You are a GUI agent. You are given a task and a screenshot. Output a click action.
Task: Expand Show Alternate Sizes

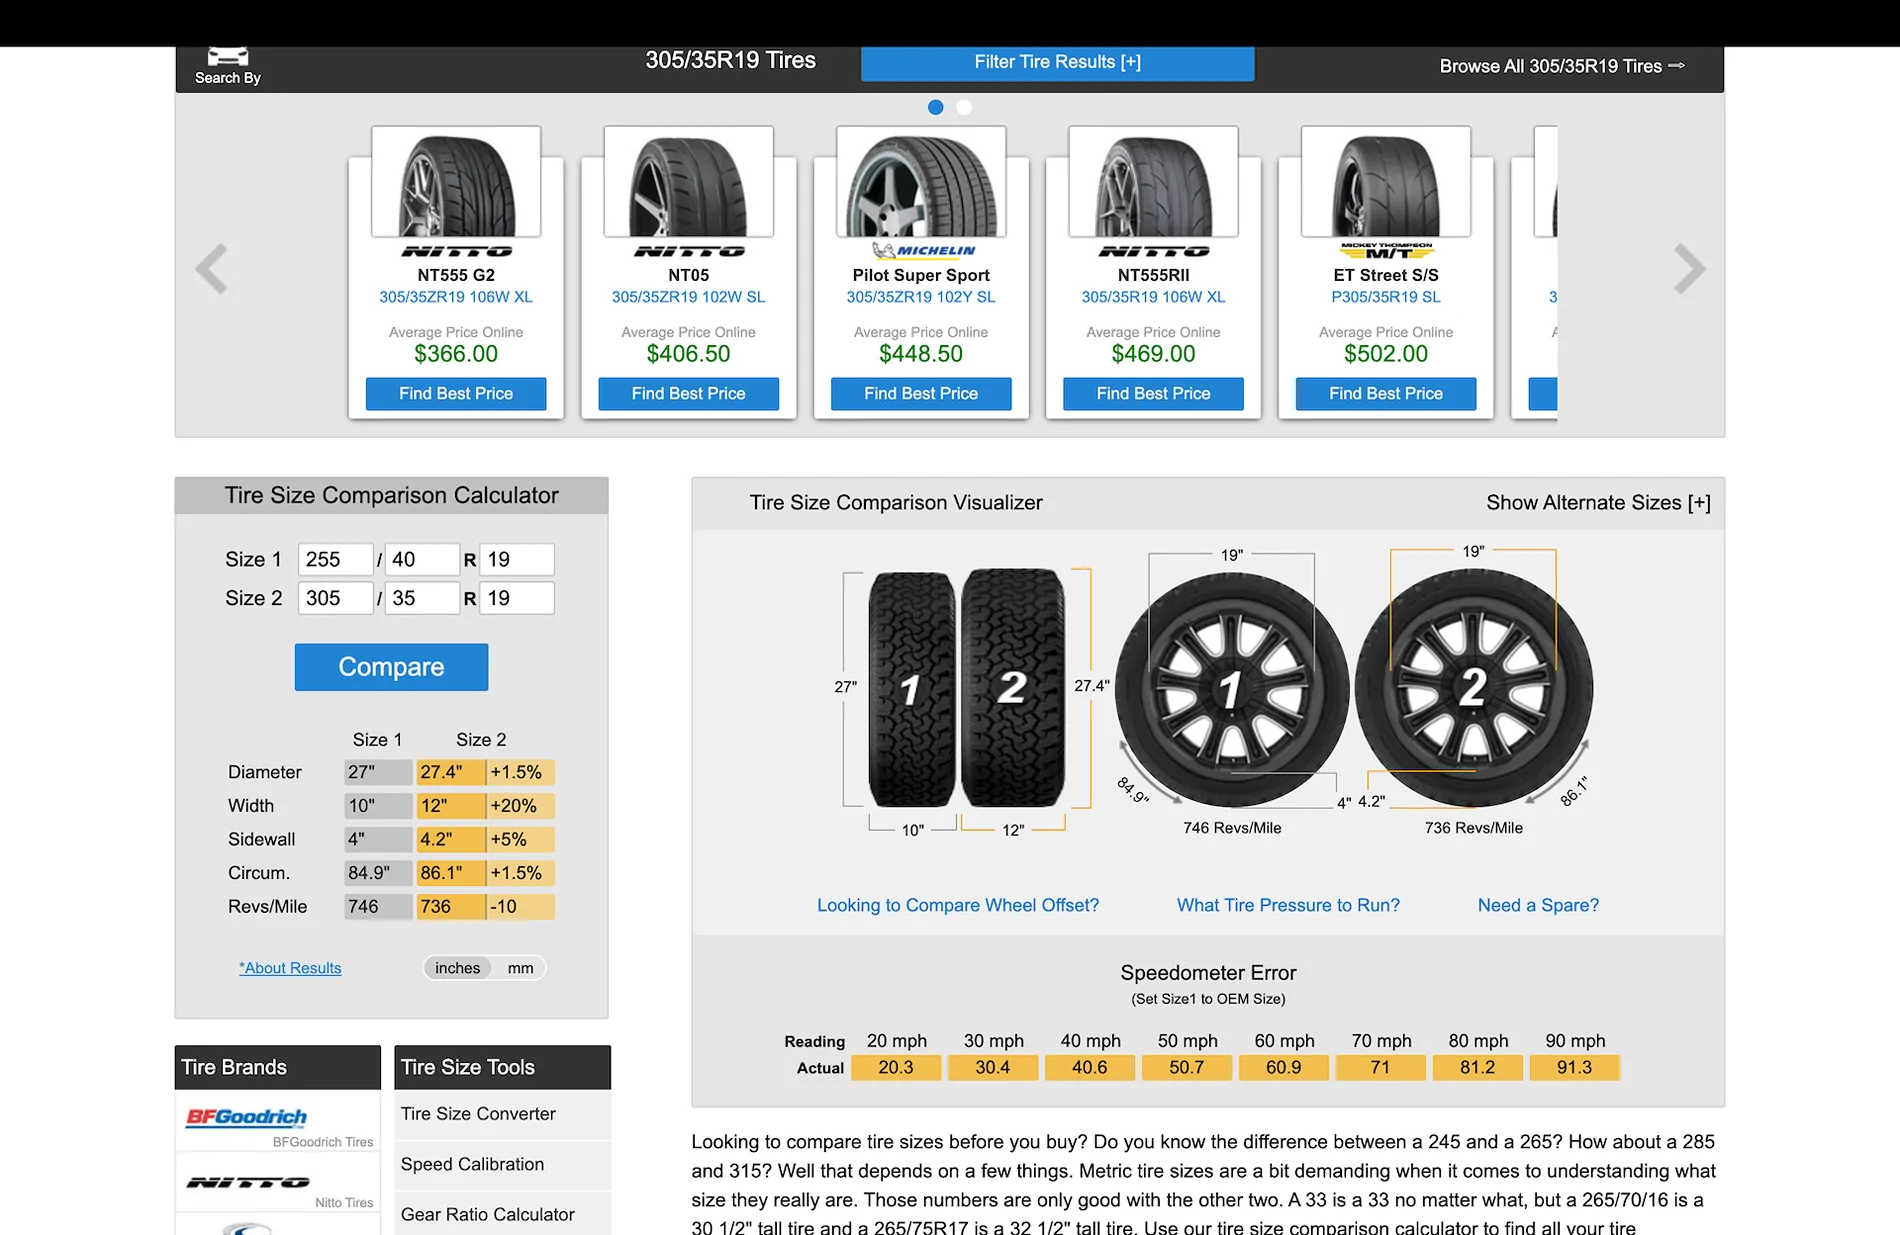tap(1598, 503)
